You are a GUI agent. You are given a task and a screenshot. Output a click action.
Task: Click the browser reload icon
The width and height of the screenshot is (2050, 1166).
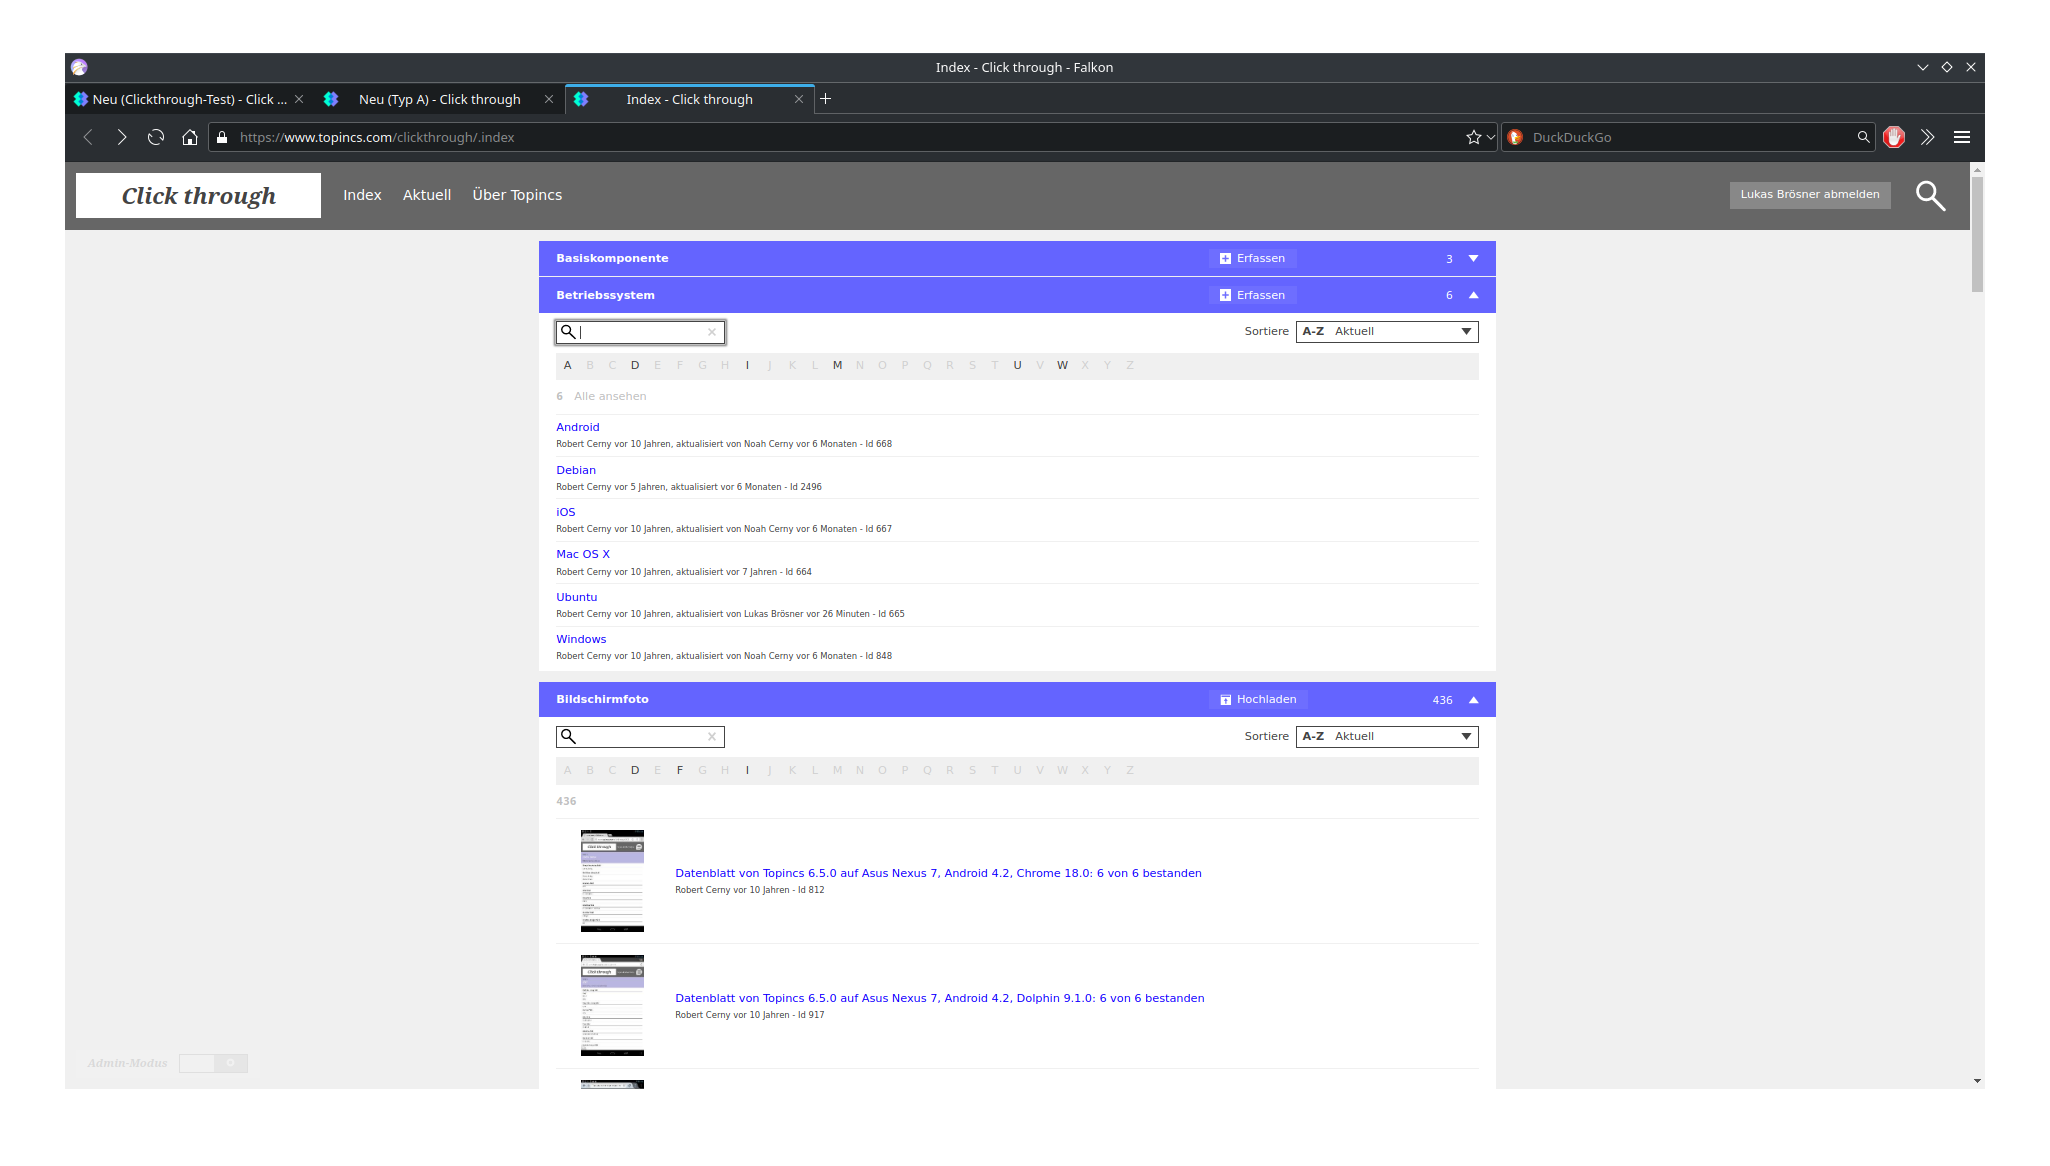pyautogui.click(x=155, y=137)
